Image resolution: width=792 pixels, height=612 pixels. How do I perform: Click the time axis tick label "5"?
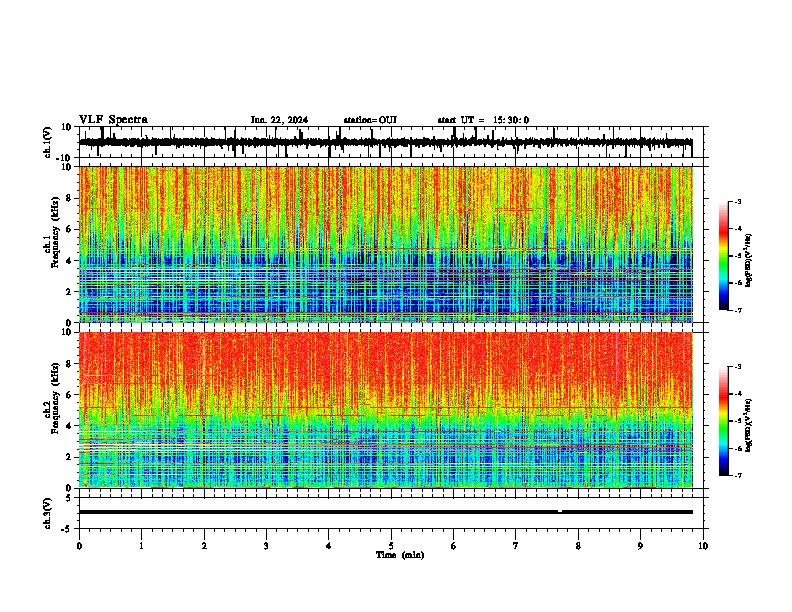click(x=391, y=546)
